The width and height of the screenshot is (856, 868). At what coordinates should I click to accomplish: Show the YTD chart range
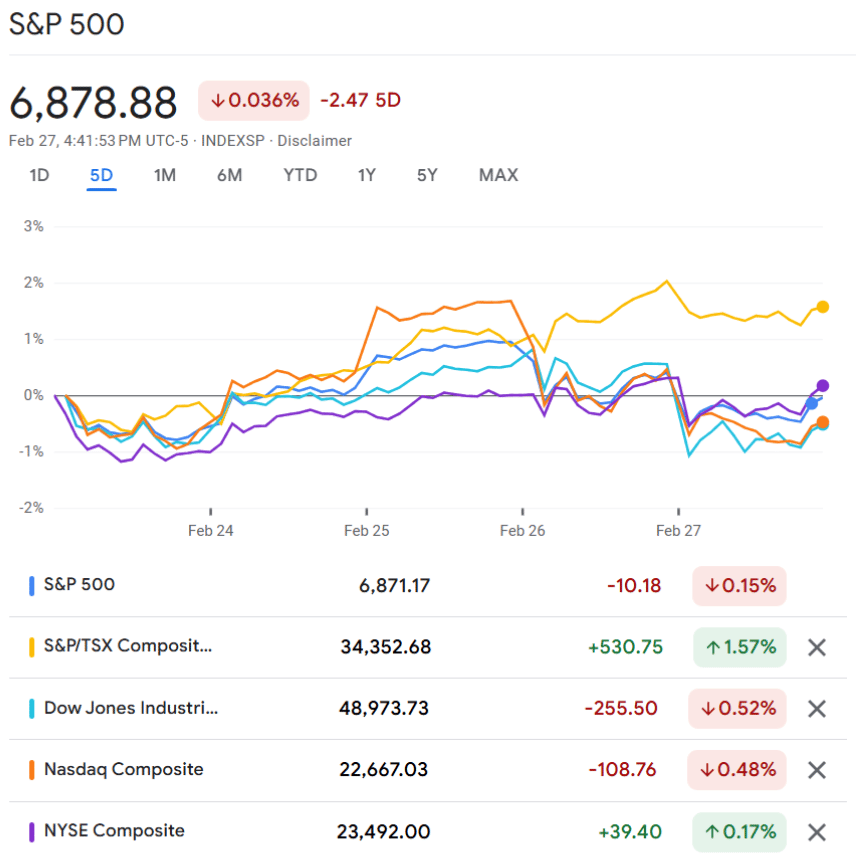[x=300, y=175]
